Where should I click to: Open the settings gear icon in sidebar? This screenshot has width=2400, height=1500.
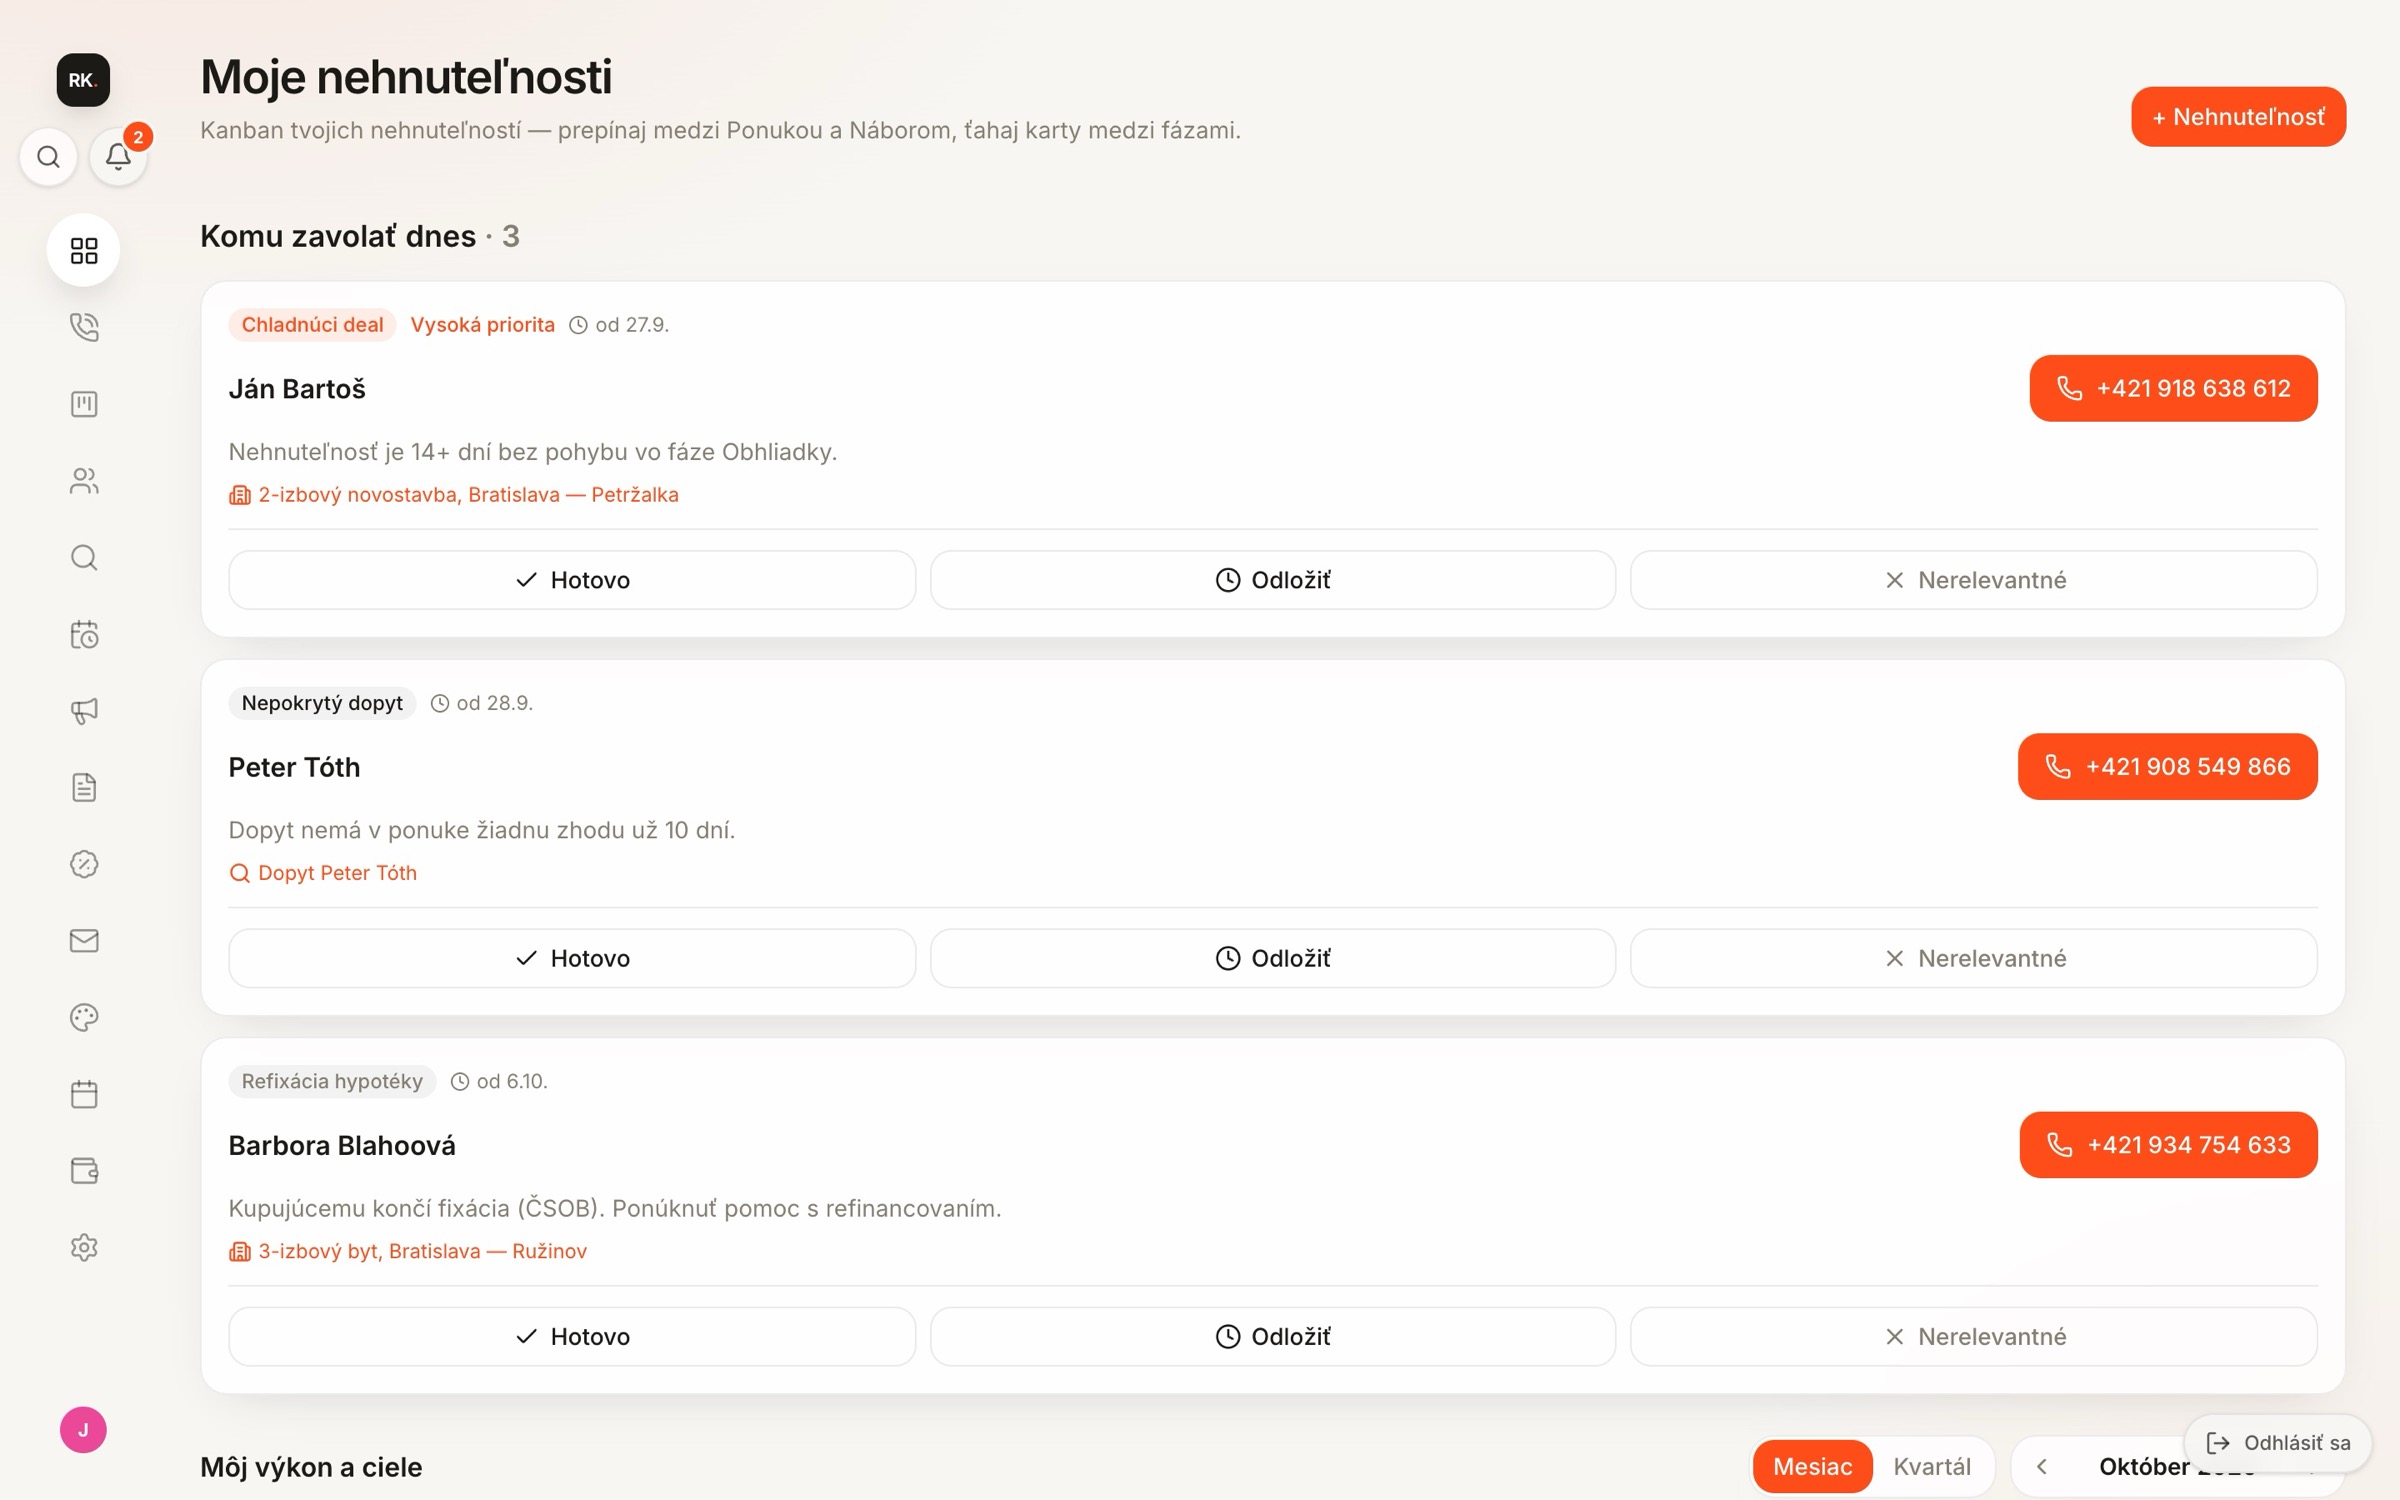point(84,1247)
